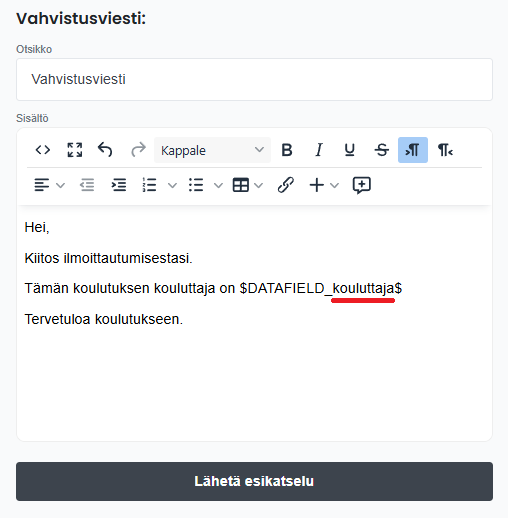
Task: Open the source code view
Action: pos(43,150)
